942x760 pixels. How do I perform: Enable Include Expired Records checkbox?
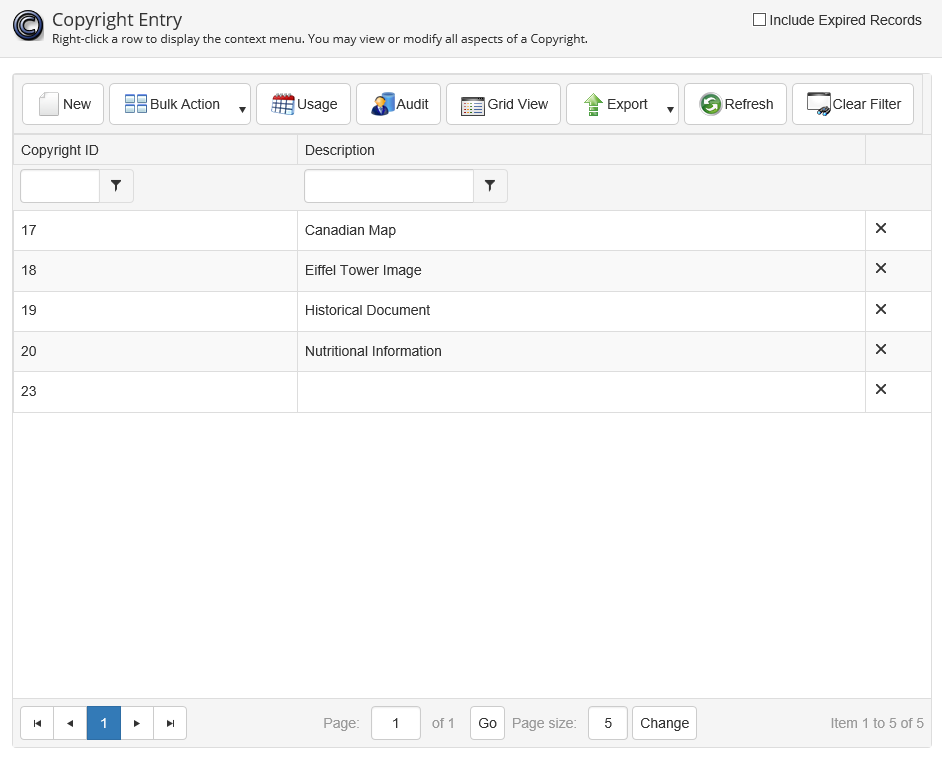pos(759,20)
